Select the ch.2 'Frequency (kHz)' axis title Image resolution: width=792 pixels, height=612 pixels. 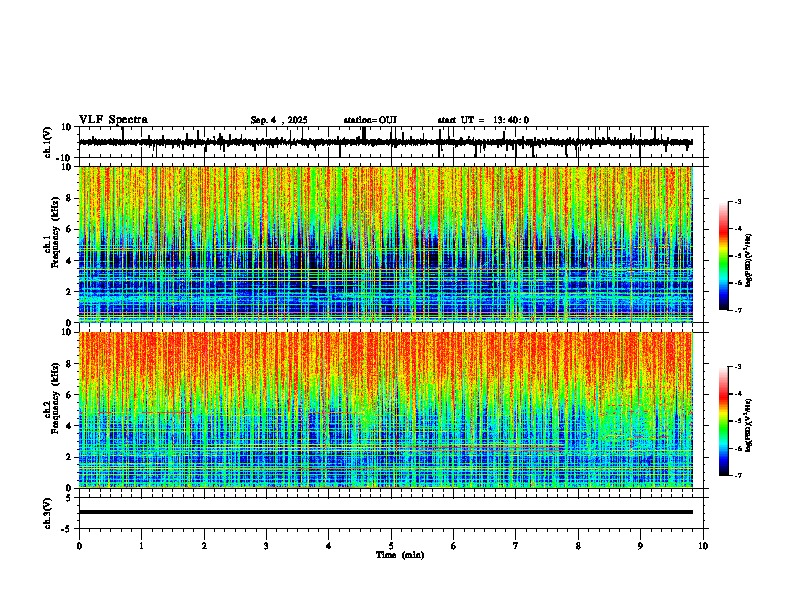pos(55,397)
